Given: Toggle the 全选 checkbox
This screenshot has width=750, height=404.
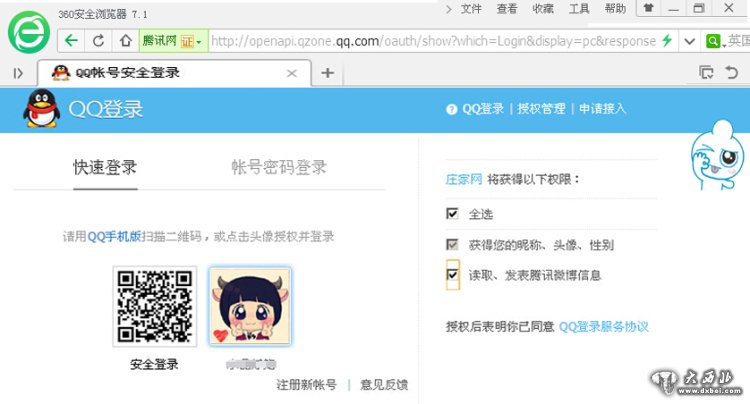Looking at the screenshot, I should (x=453, y=214).
